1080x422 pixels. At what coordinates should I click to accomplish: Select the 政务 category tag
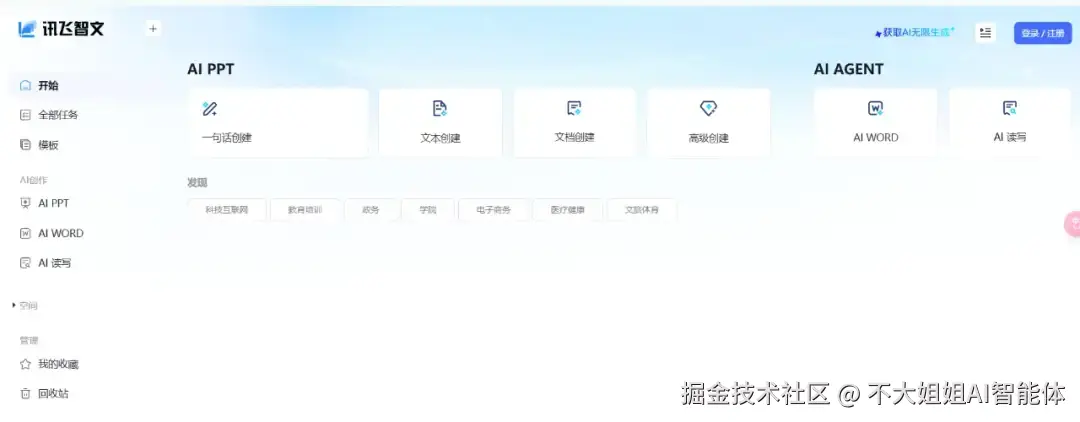click(371, 210)
